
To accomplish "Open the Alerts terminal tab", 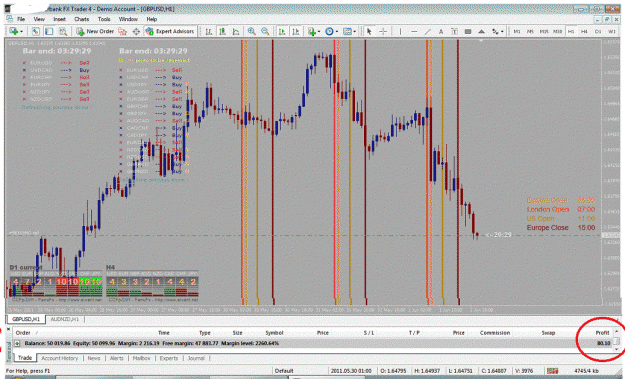I will coord(116,358).
